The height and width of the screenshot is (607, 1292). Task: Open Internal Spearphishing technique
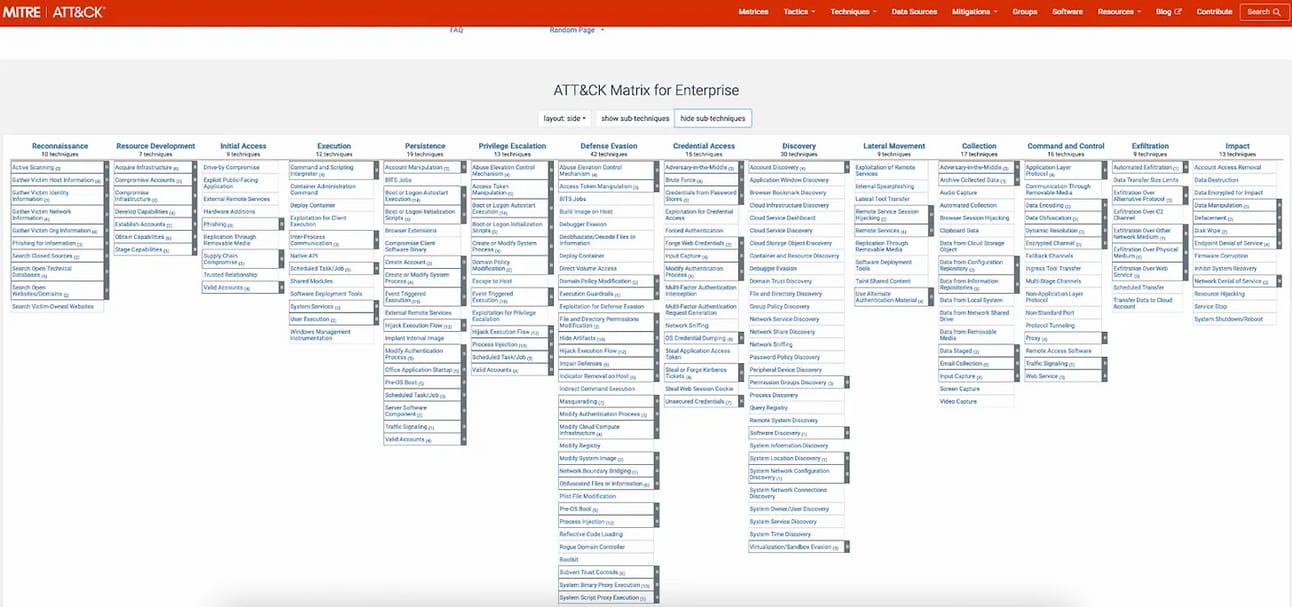pos(885,186)
